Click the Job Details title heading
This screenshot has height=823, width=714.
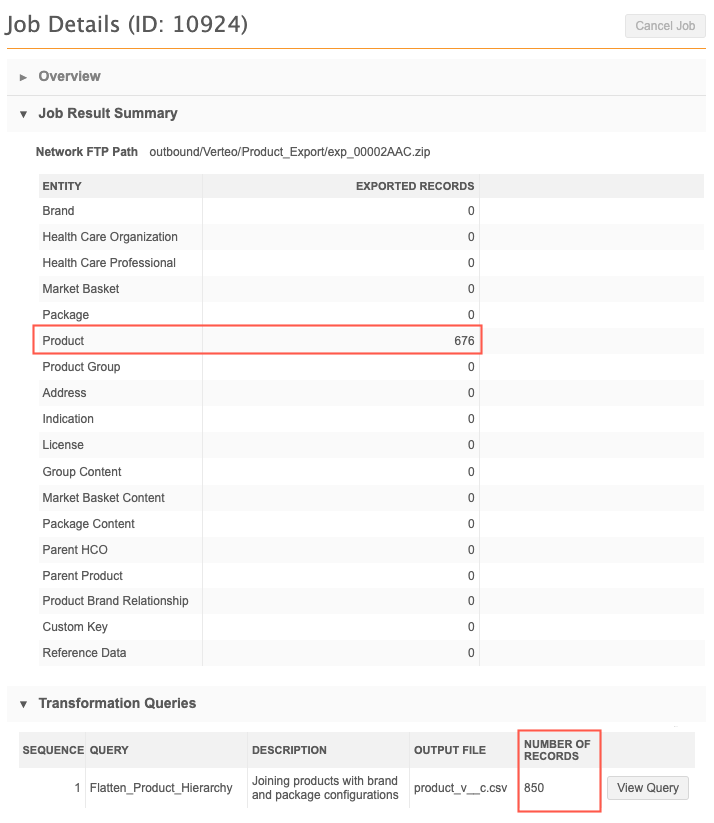(126, 25)
